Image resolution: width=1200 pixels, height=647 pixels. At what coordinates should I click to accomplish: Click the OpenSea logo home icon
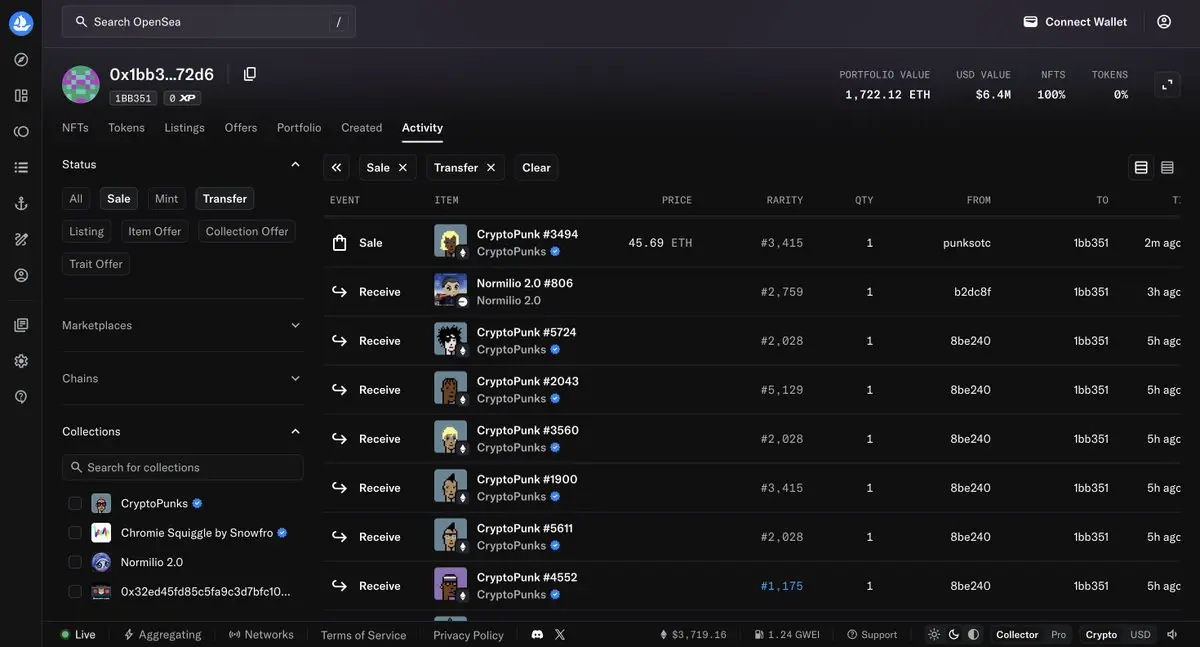tap(21, 23)
